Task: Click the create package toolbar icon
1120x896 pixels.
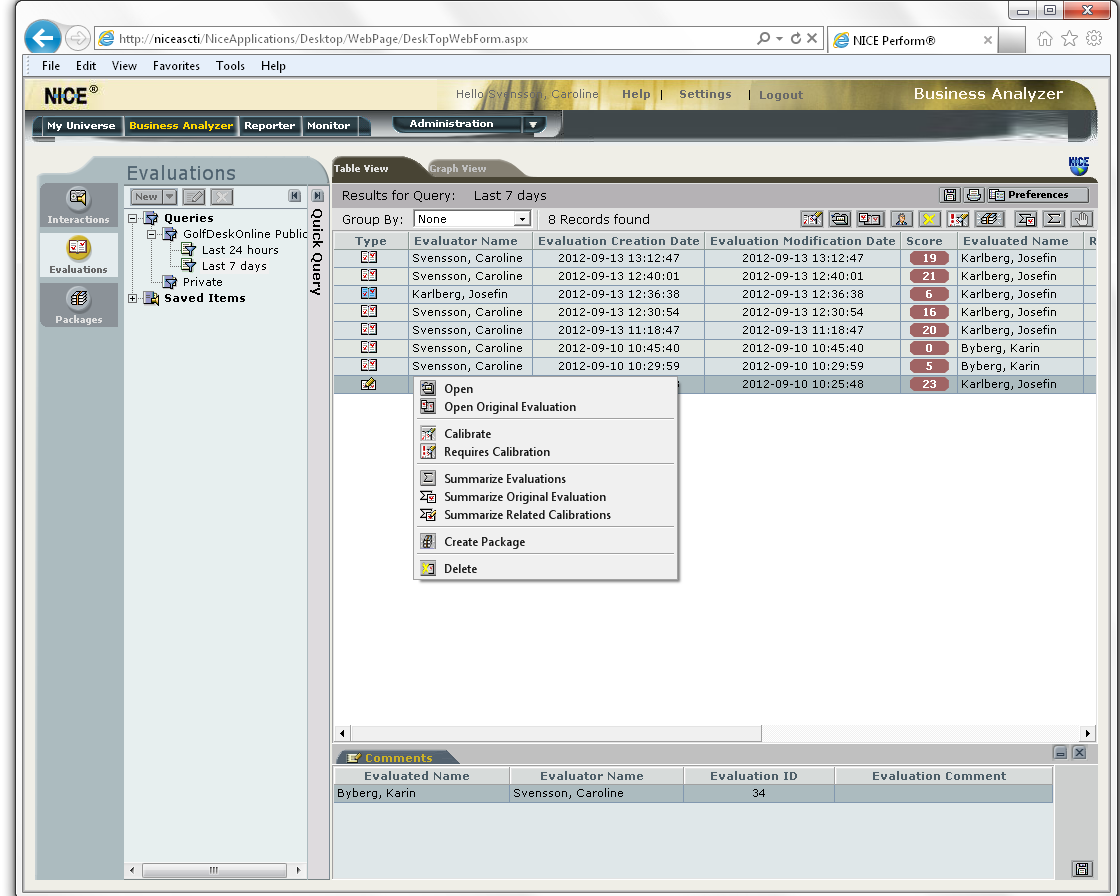Action: point(989,219)
